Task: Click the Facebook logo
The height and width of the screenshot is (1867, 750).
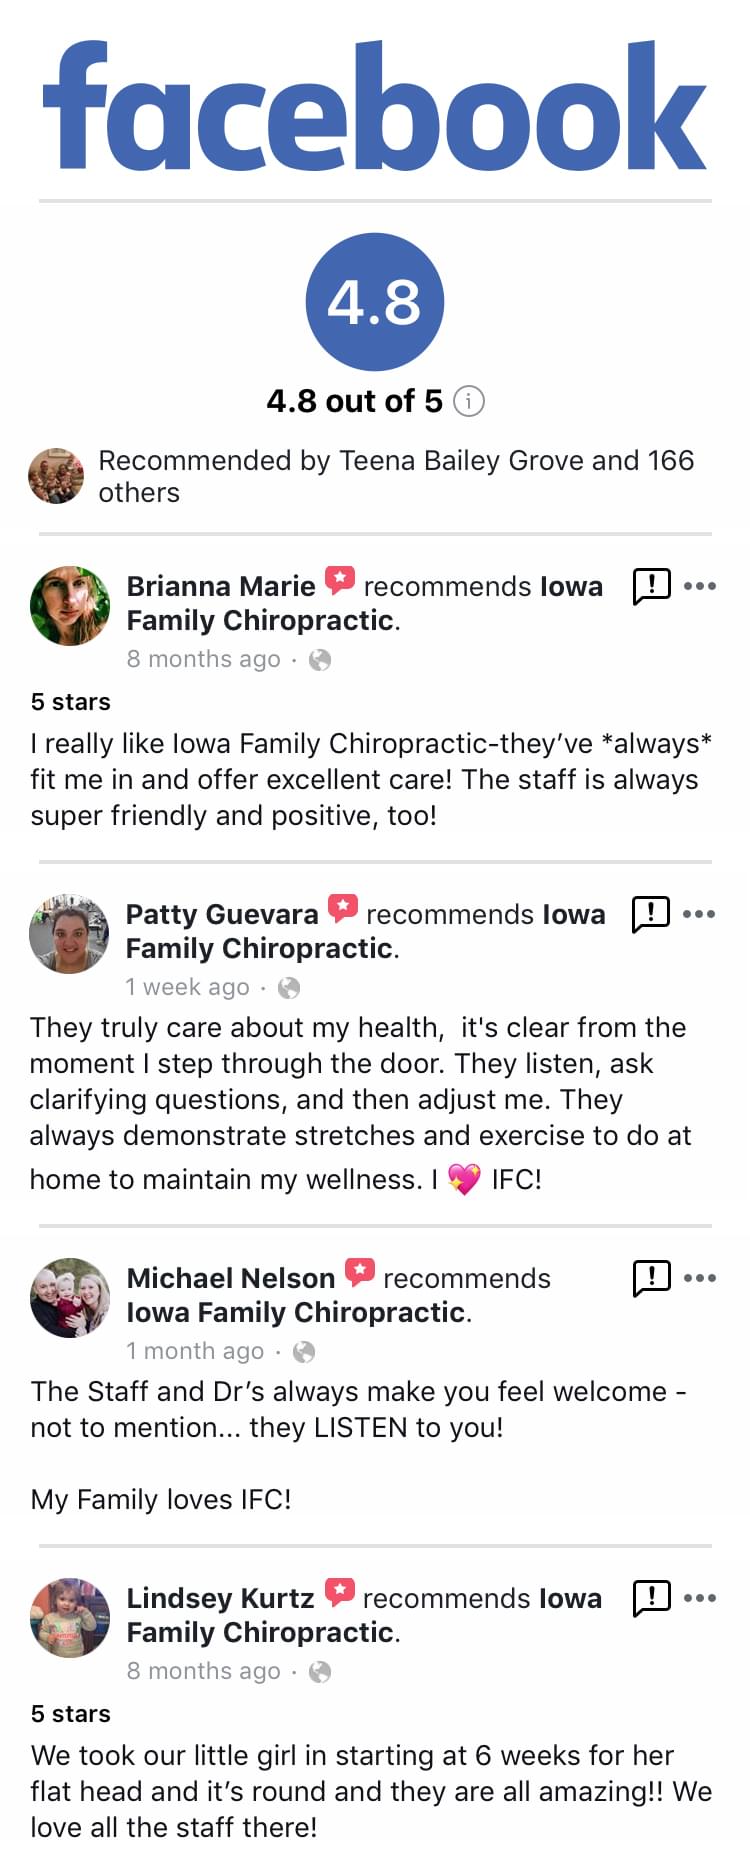Action: [375, 106]
